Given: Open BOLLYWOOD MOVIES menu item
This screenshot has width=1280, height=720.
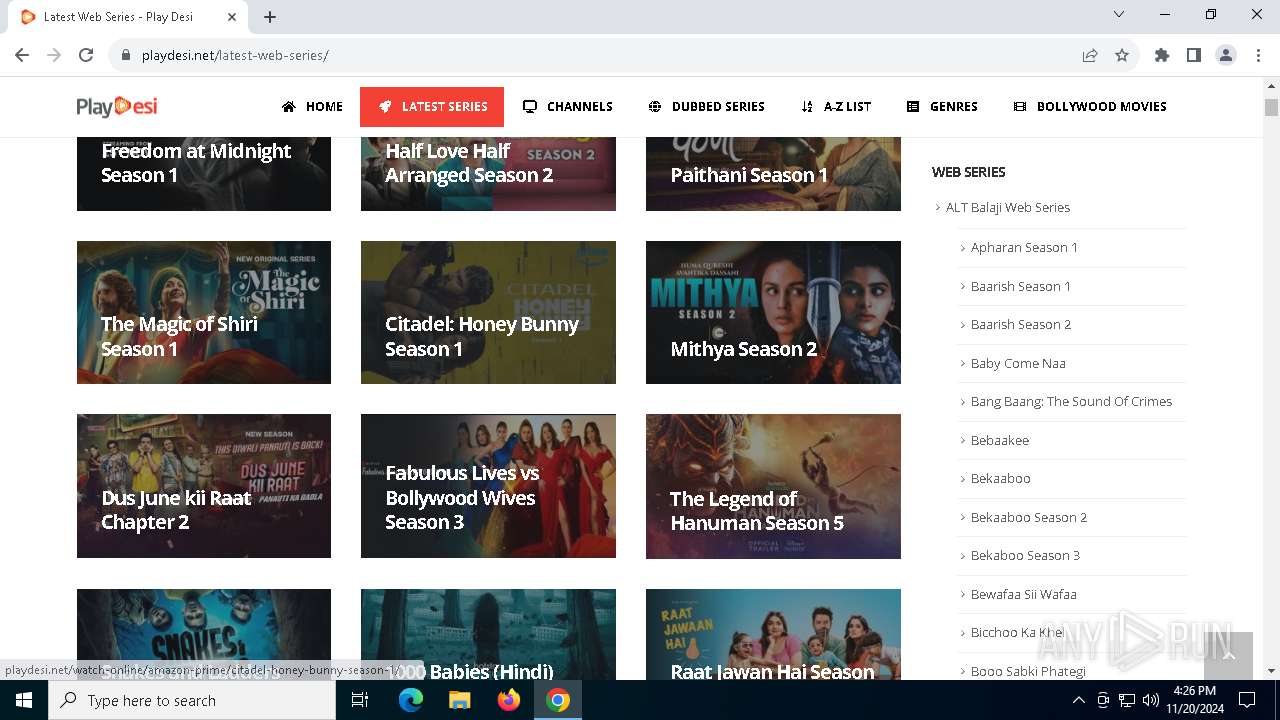Looking at the screenshot, I should pos(1090,106).
